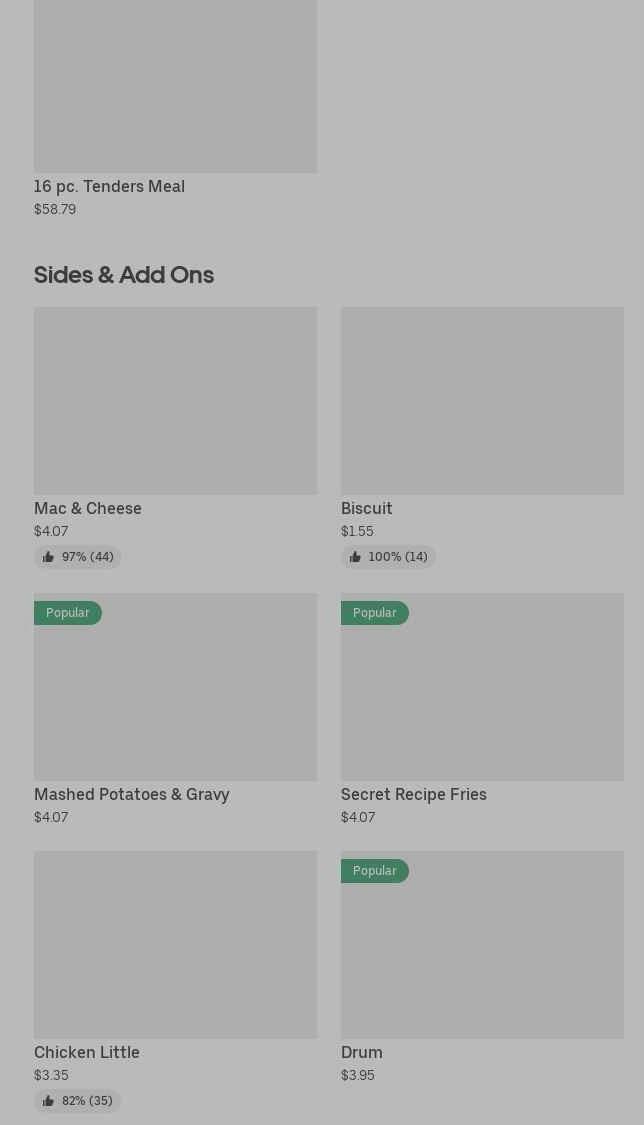
Task: Click the Biscuit item name
Action: tap(366, 508)
